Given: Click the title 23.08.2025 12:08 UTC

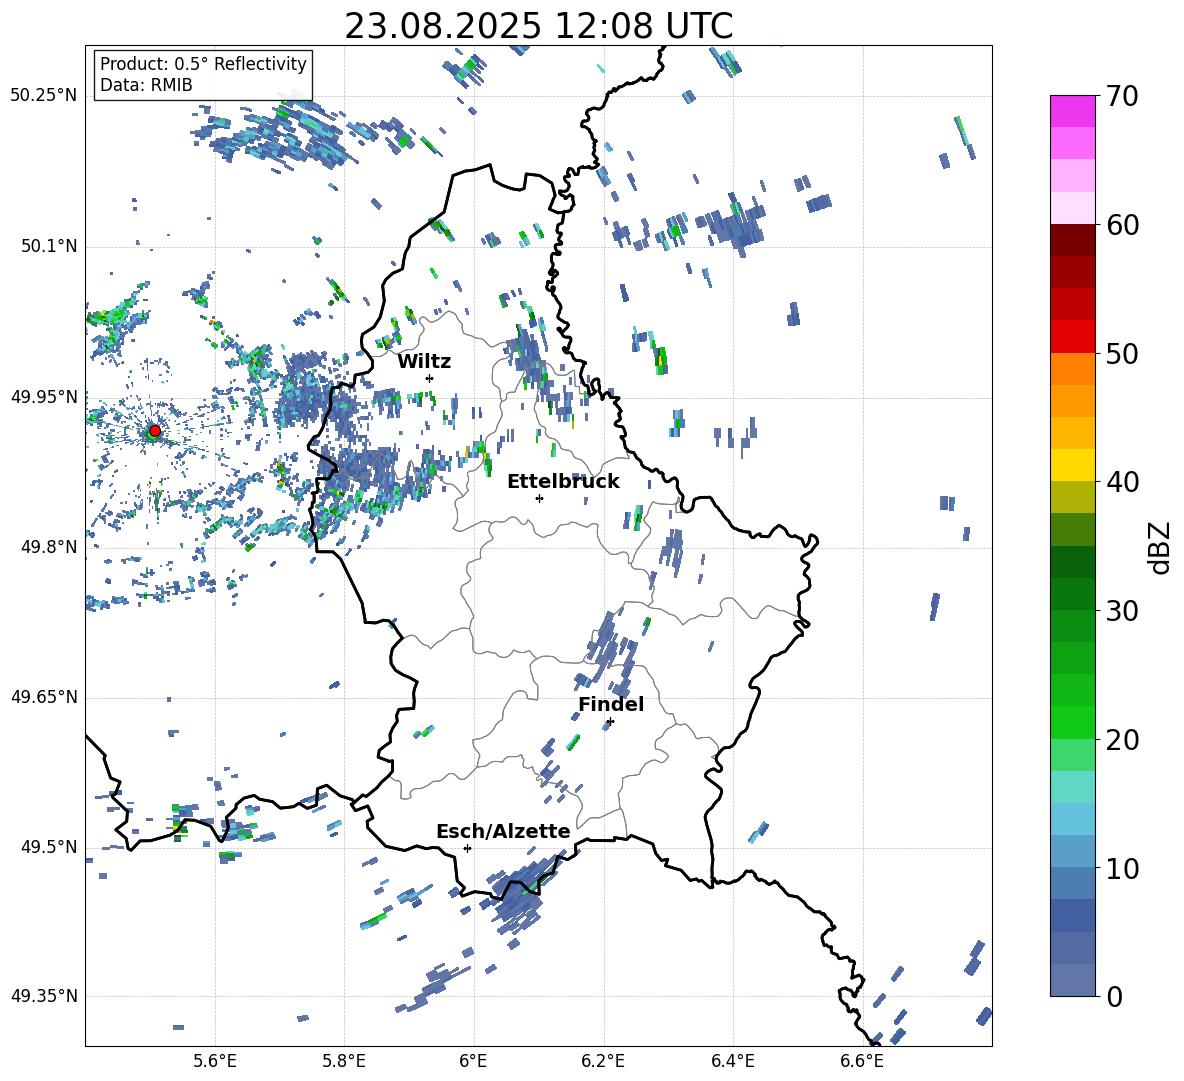Looking at the screenshot, I should [x=538, y=26].
